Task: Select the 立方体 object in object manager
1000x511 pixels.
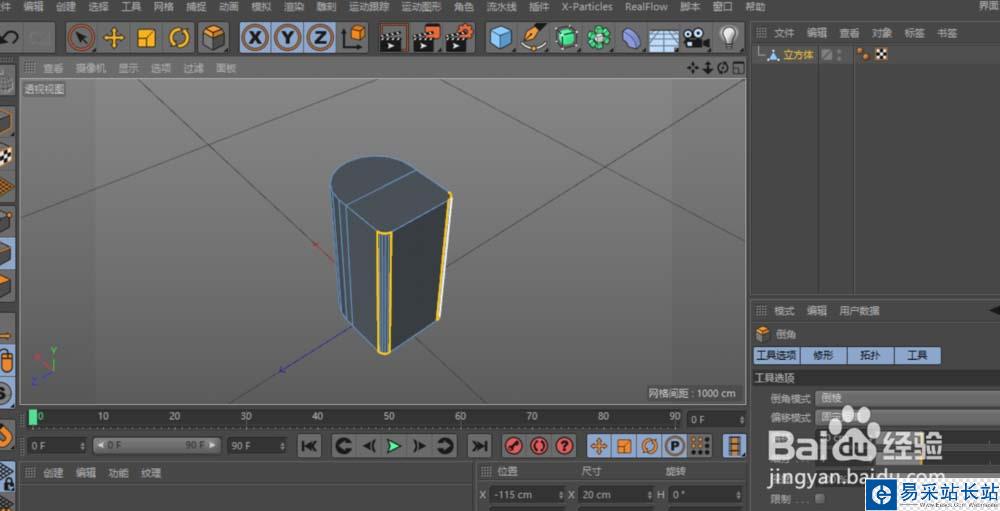Action: (797, 55)
